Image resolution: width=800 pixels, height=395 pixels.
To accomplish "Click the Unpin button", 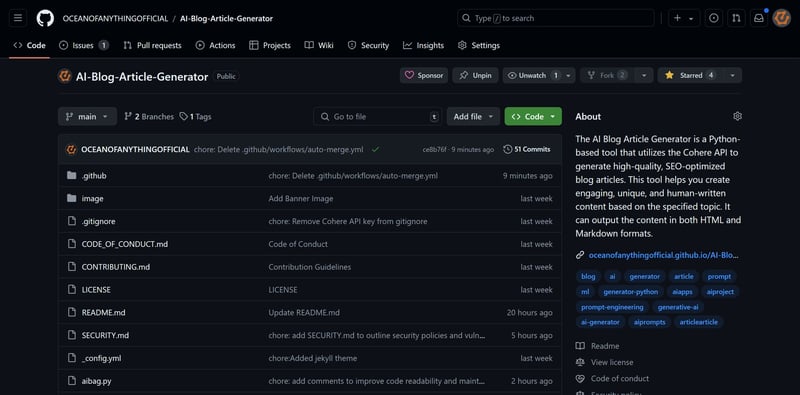I will coord(475,76).
